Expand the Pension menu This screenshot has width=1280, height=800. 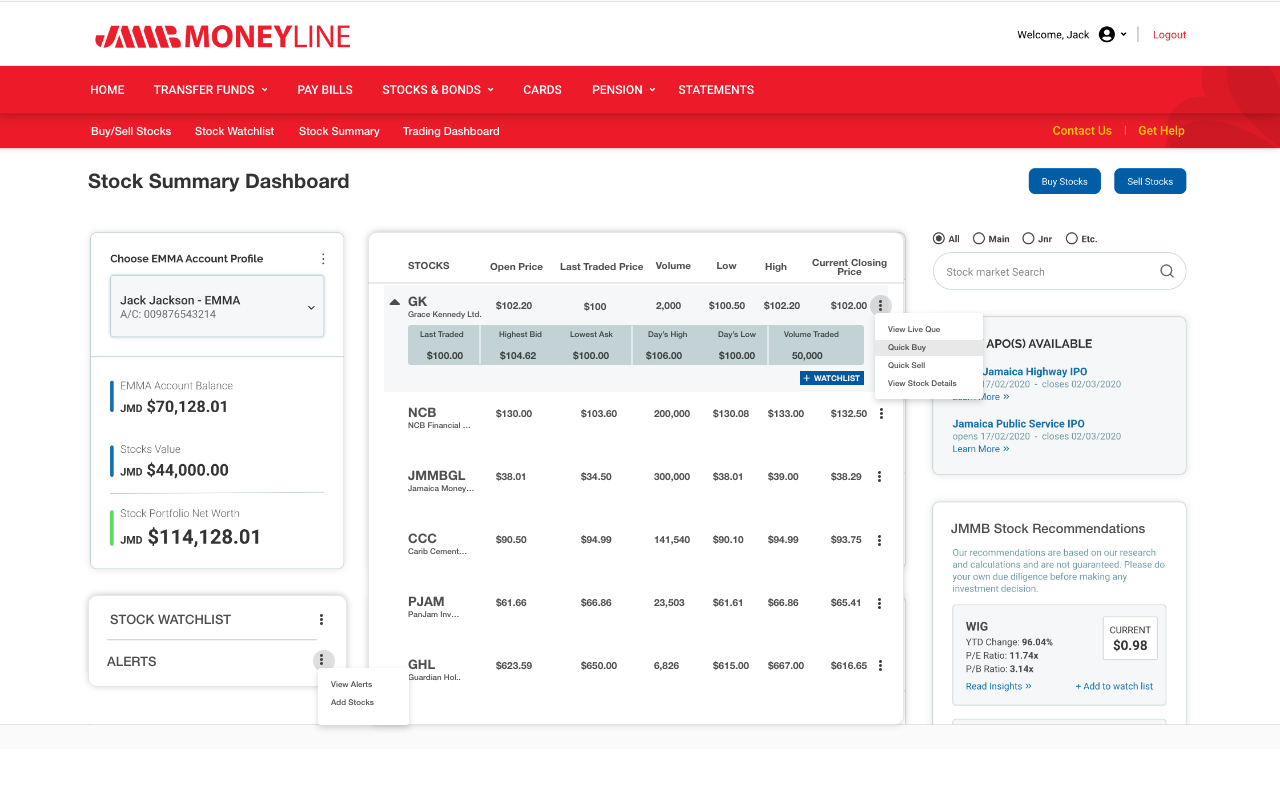(x=624, y=90)
